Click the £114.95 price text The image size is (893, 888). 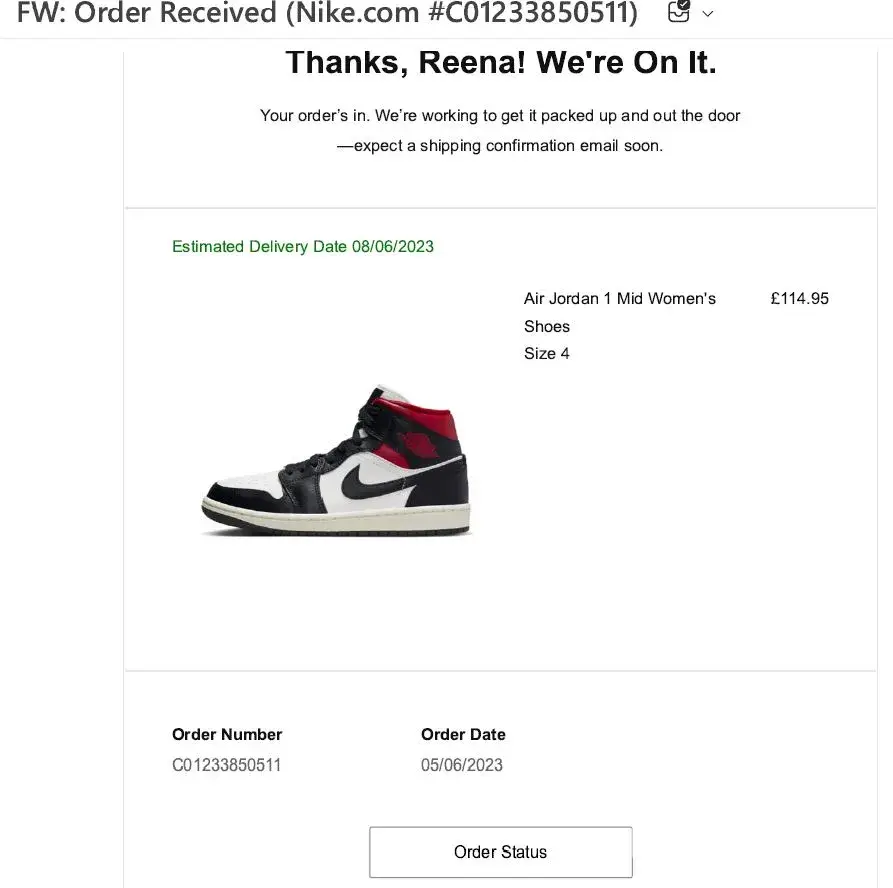[800, 298]
